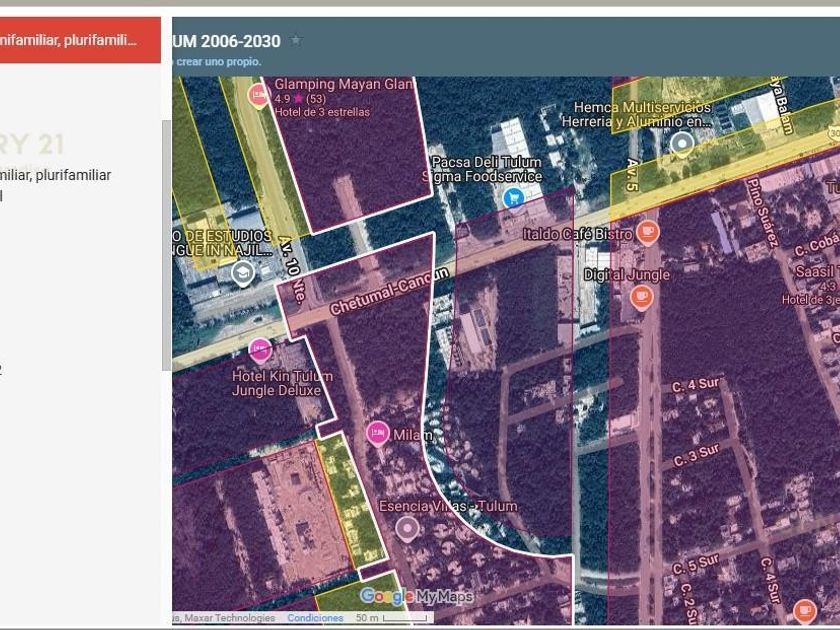Open the Condiciones terms link
Viewport: 840px width, 630px height.
pos(315,618)
